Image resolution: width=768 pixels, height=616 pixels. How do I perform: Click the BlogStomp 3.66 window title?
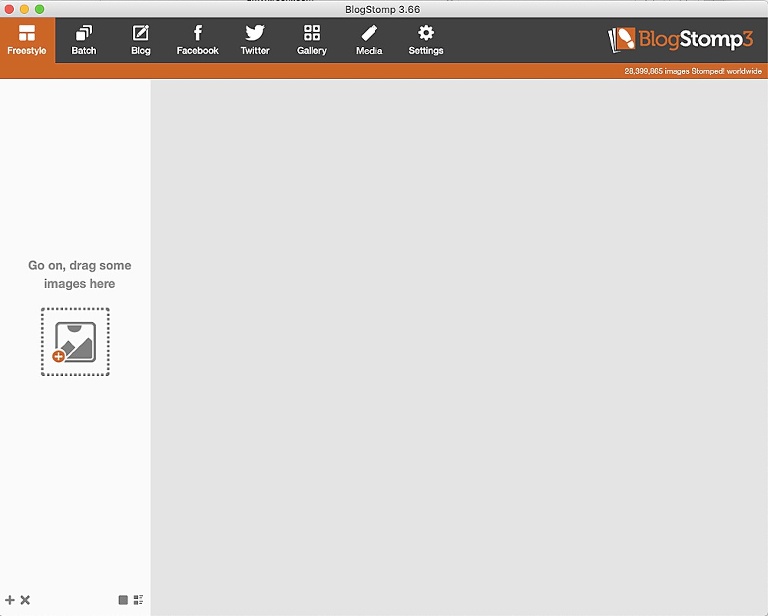[x=383, y=9]
